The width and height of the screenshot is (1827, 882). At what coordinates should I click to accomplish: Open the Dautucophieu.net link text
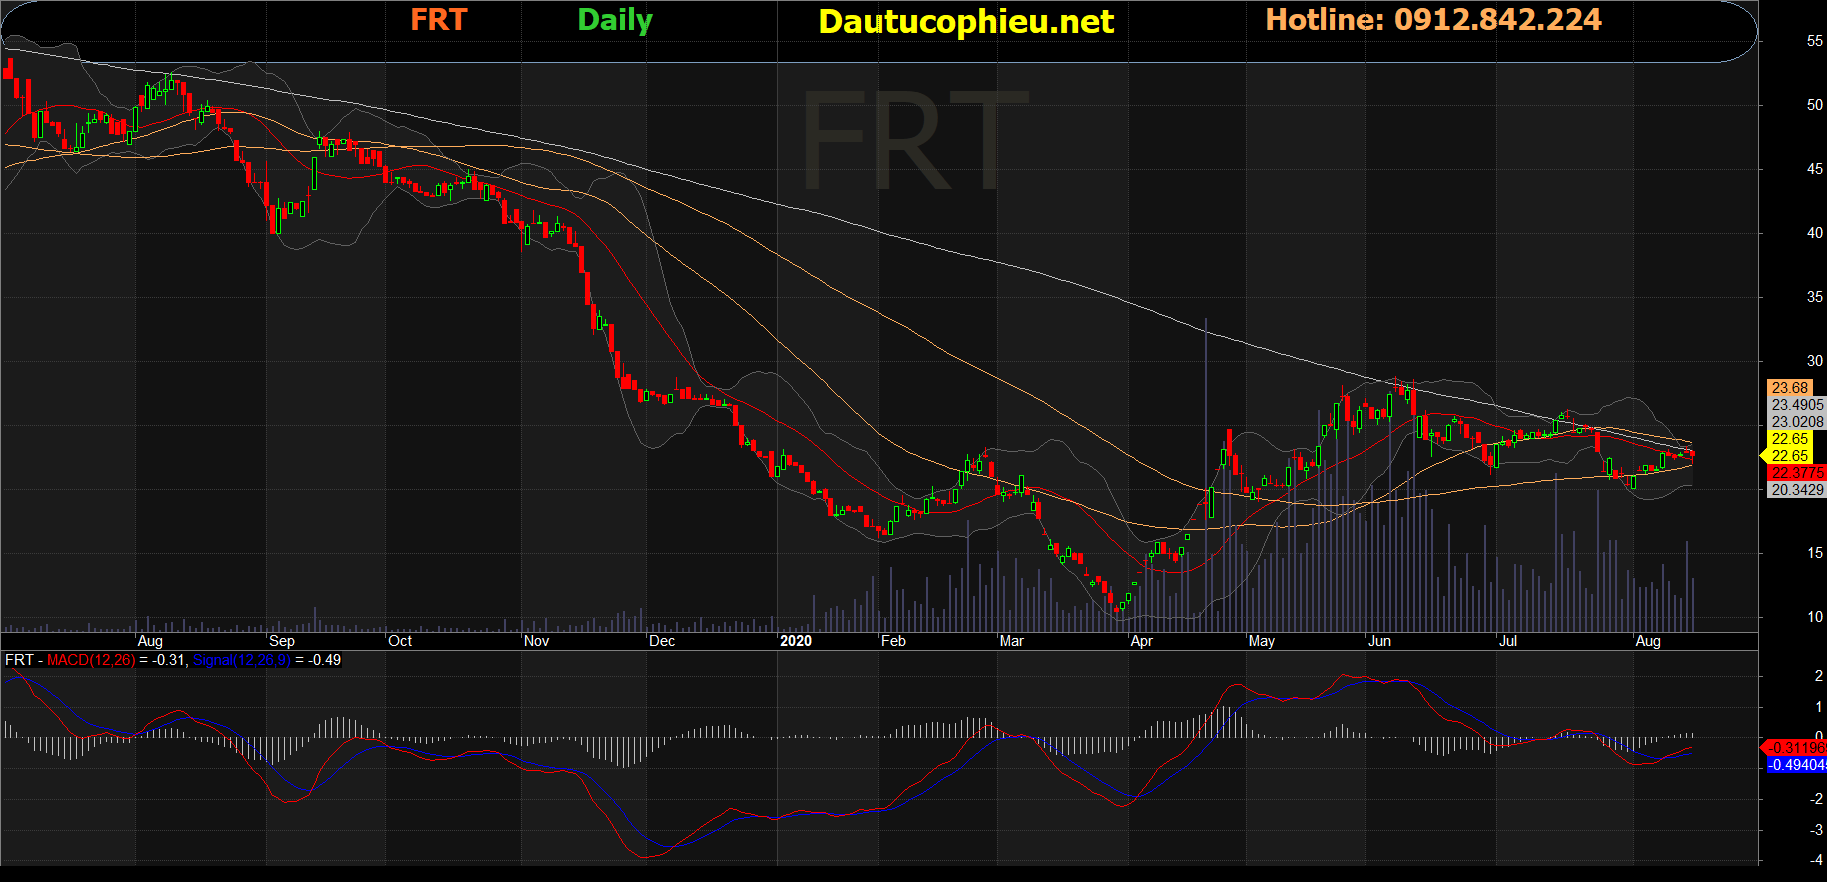tap(966, 22)
